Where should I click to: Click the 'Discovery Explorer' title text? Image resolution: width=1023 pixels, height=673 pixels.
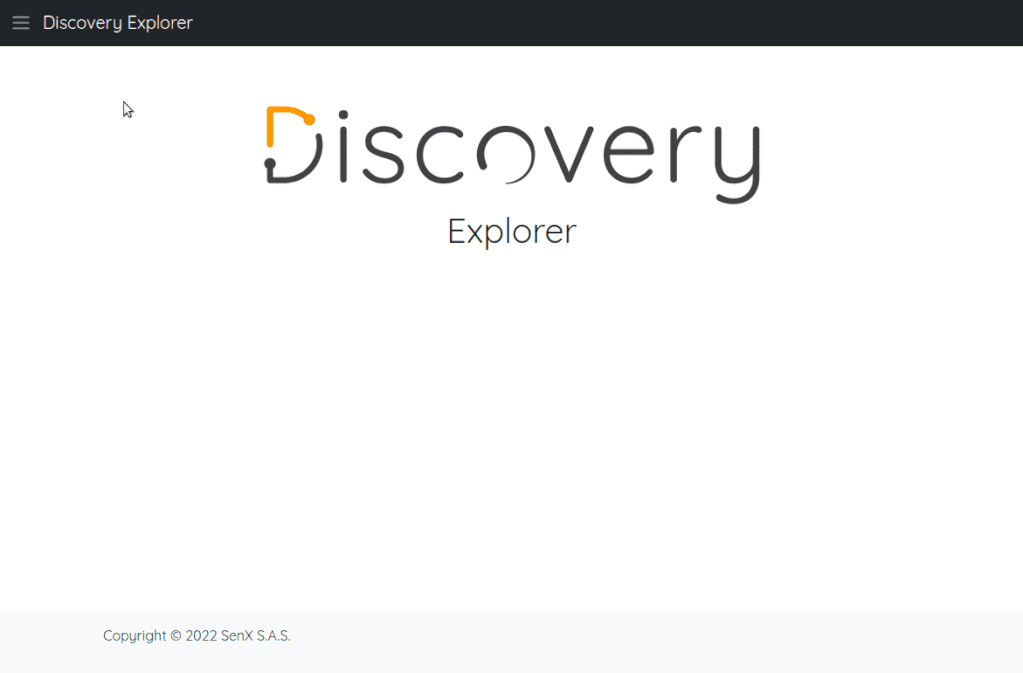(117, 22)
